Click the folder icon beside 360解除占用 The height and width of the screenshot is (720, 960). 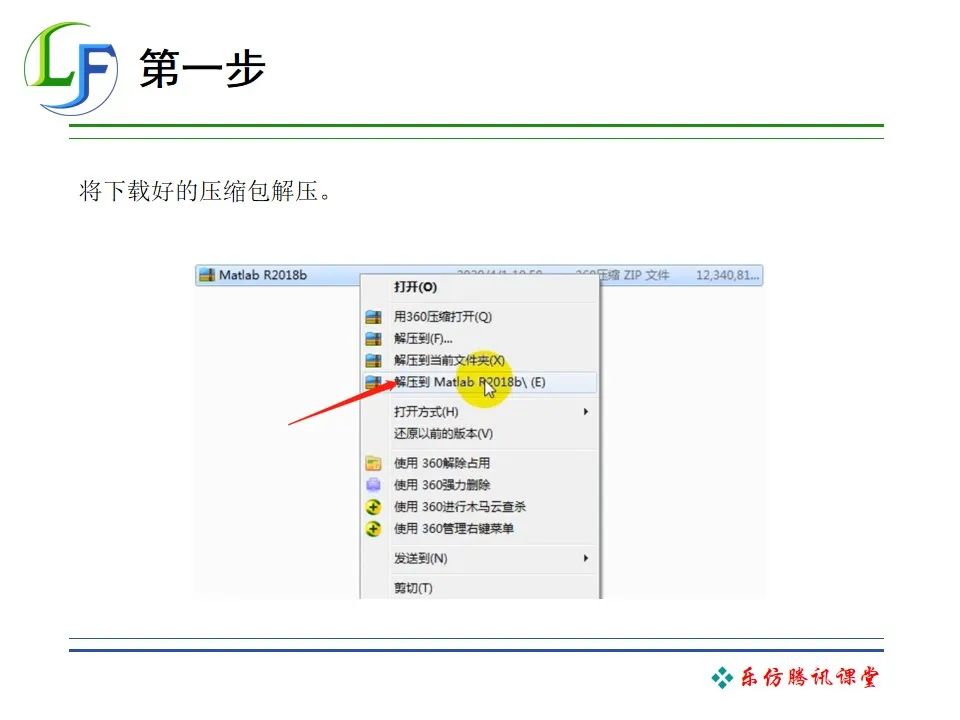click(373, 463)
